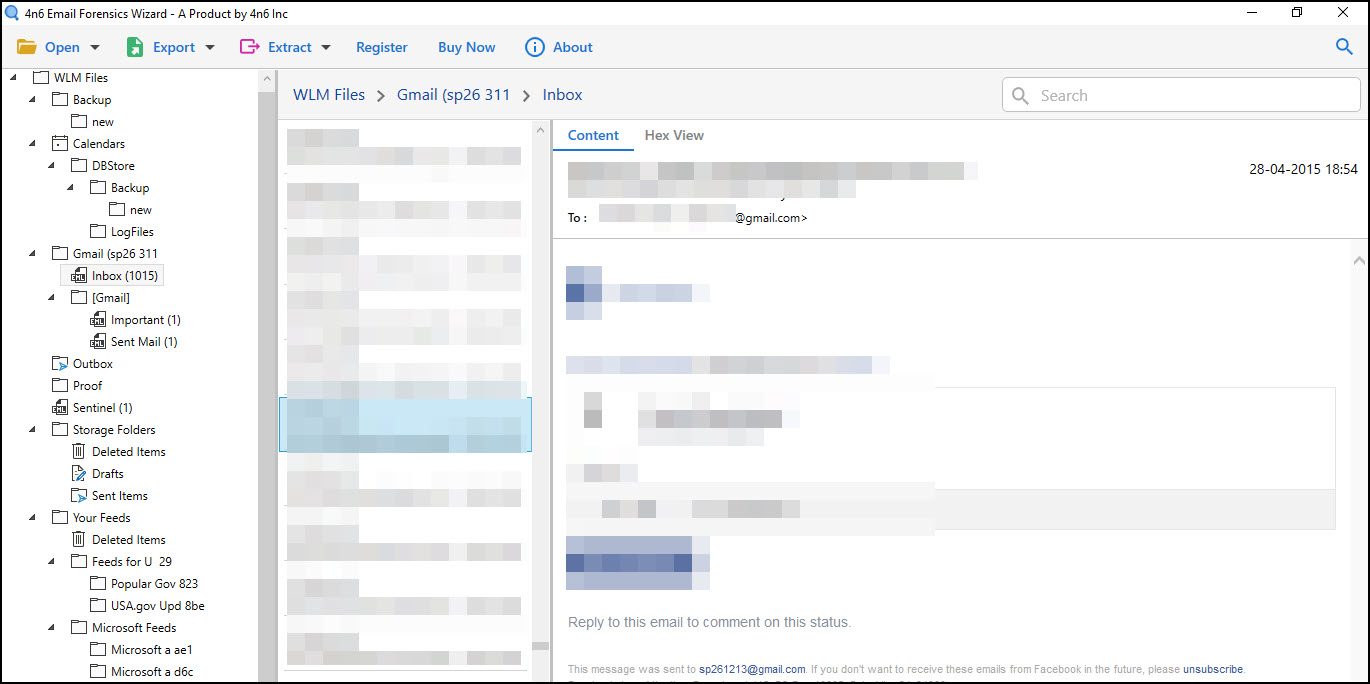The height and width of the screenshot is (684, 1370).
Task: Click the folder tree scrollbar up arrow
Action: (267, 79)
